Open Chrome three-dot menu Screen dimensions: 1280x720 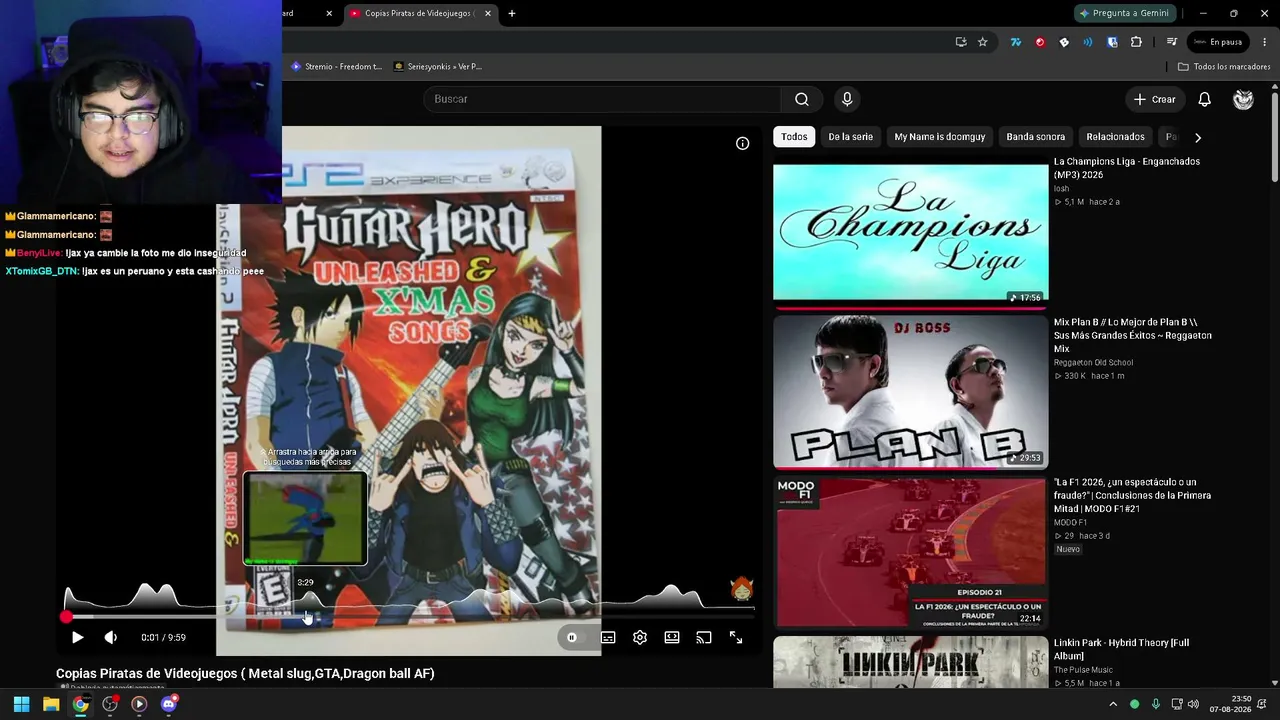(1265, 42)
